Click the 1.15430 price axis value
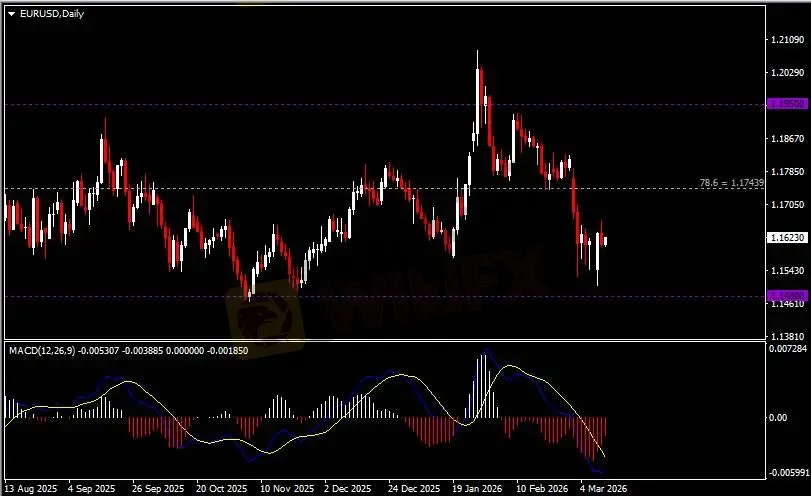 coord(787,270)
